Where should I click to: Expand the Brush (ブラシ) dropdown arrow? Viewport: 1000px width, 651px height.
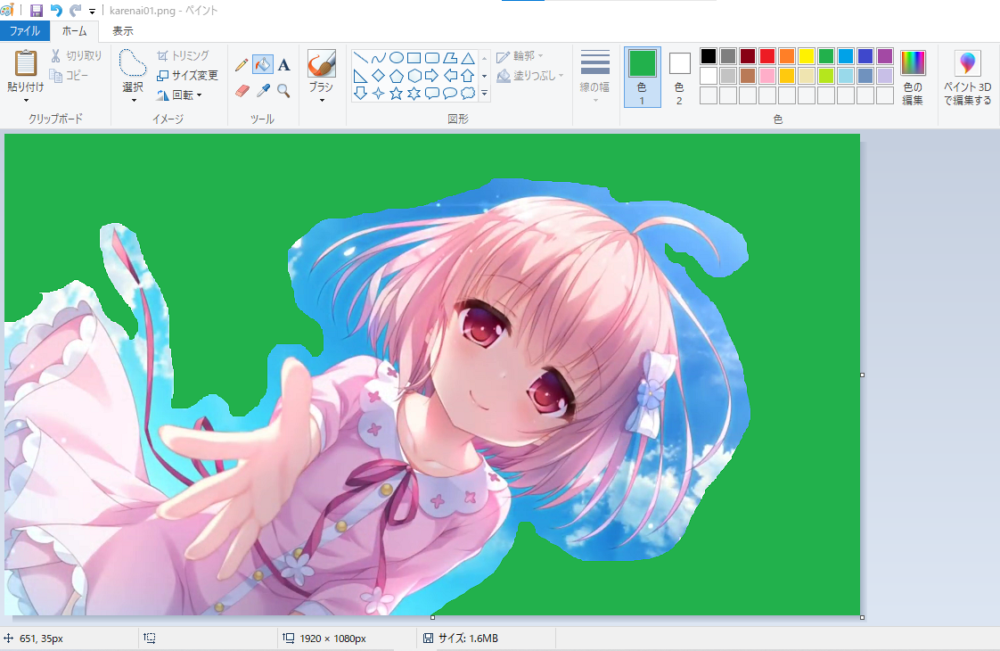(x=321, y=101)
